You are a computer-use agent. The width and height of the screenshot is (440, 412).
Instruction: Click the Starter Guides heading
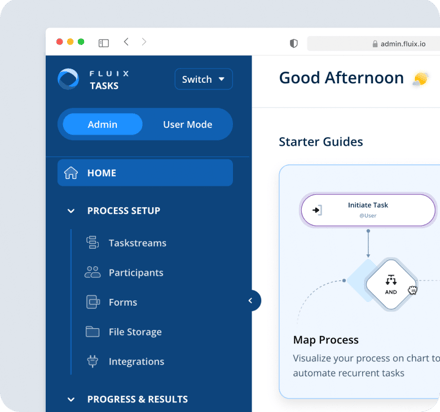[321, 142]
